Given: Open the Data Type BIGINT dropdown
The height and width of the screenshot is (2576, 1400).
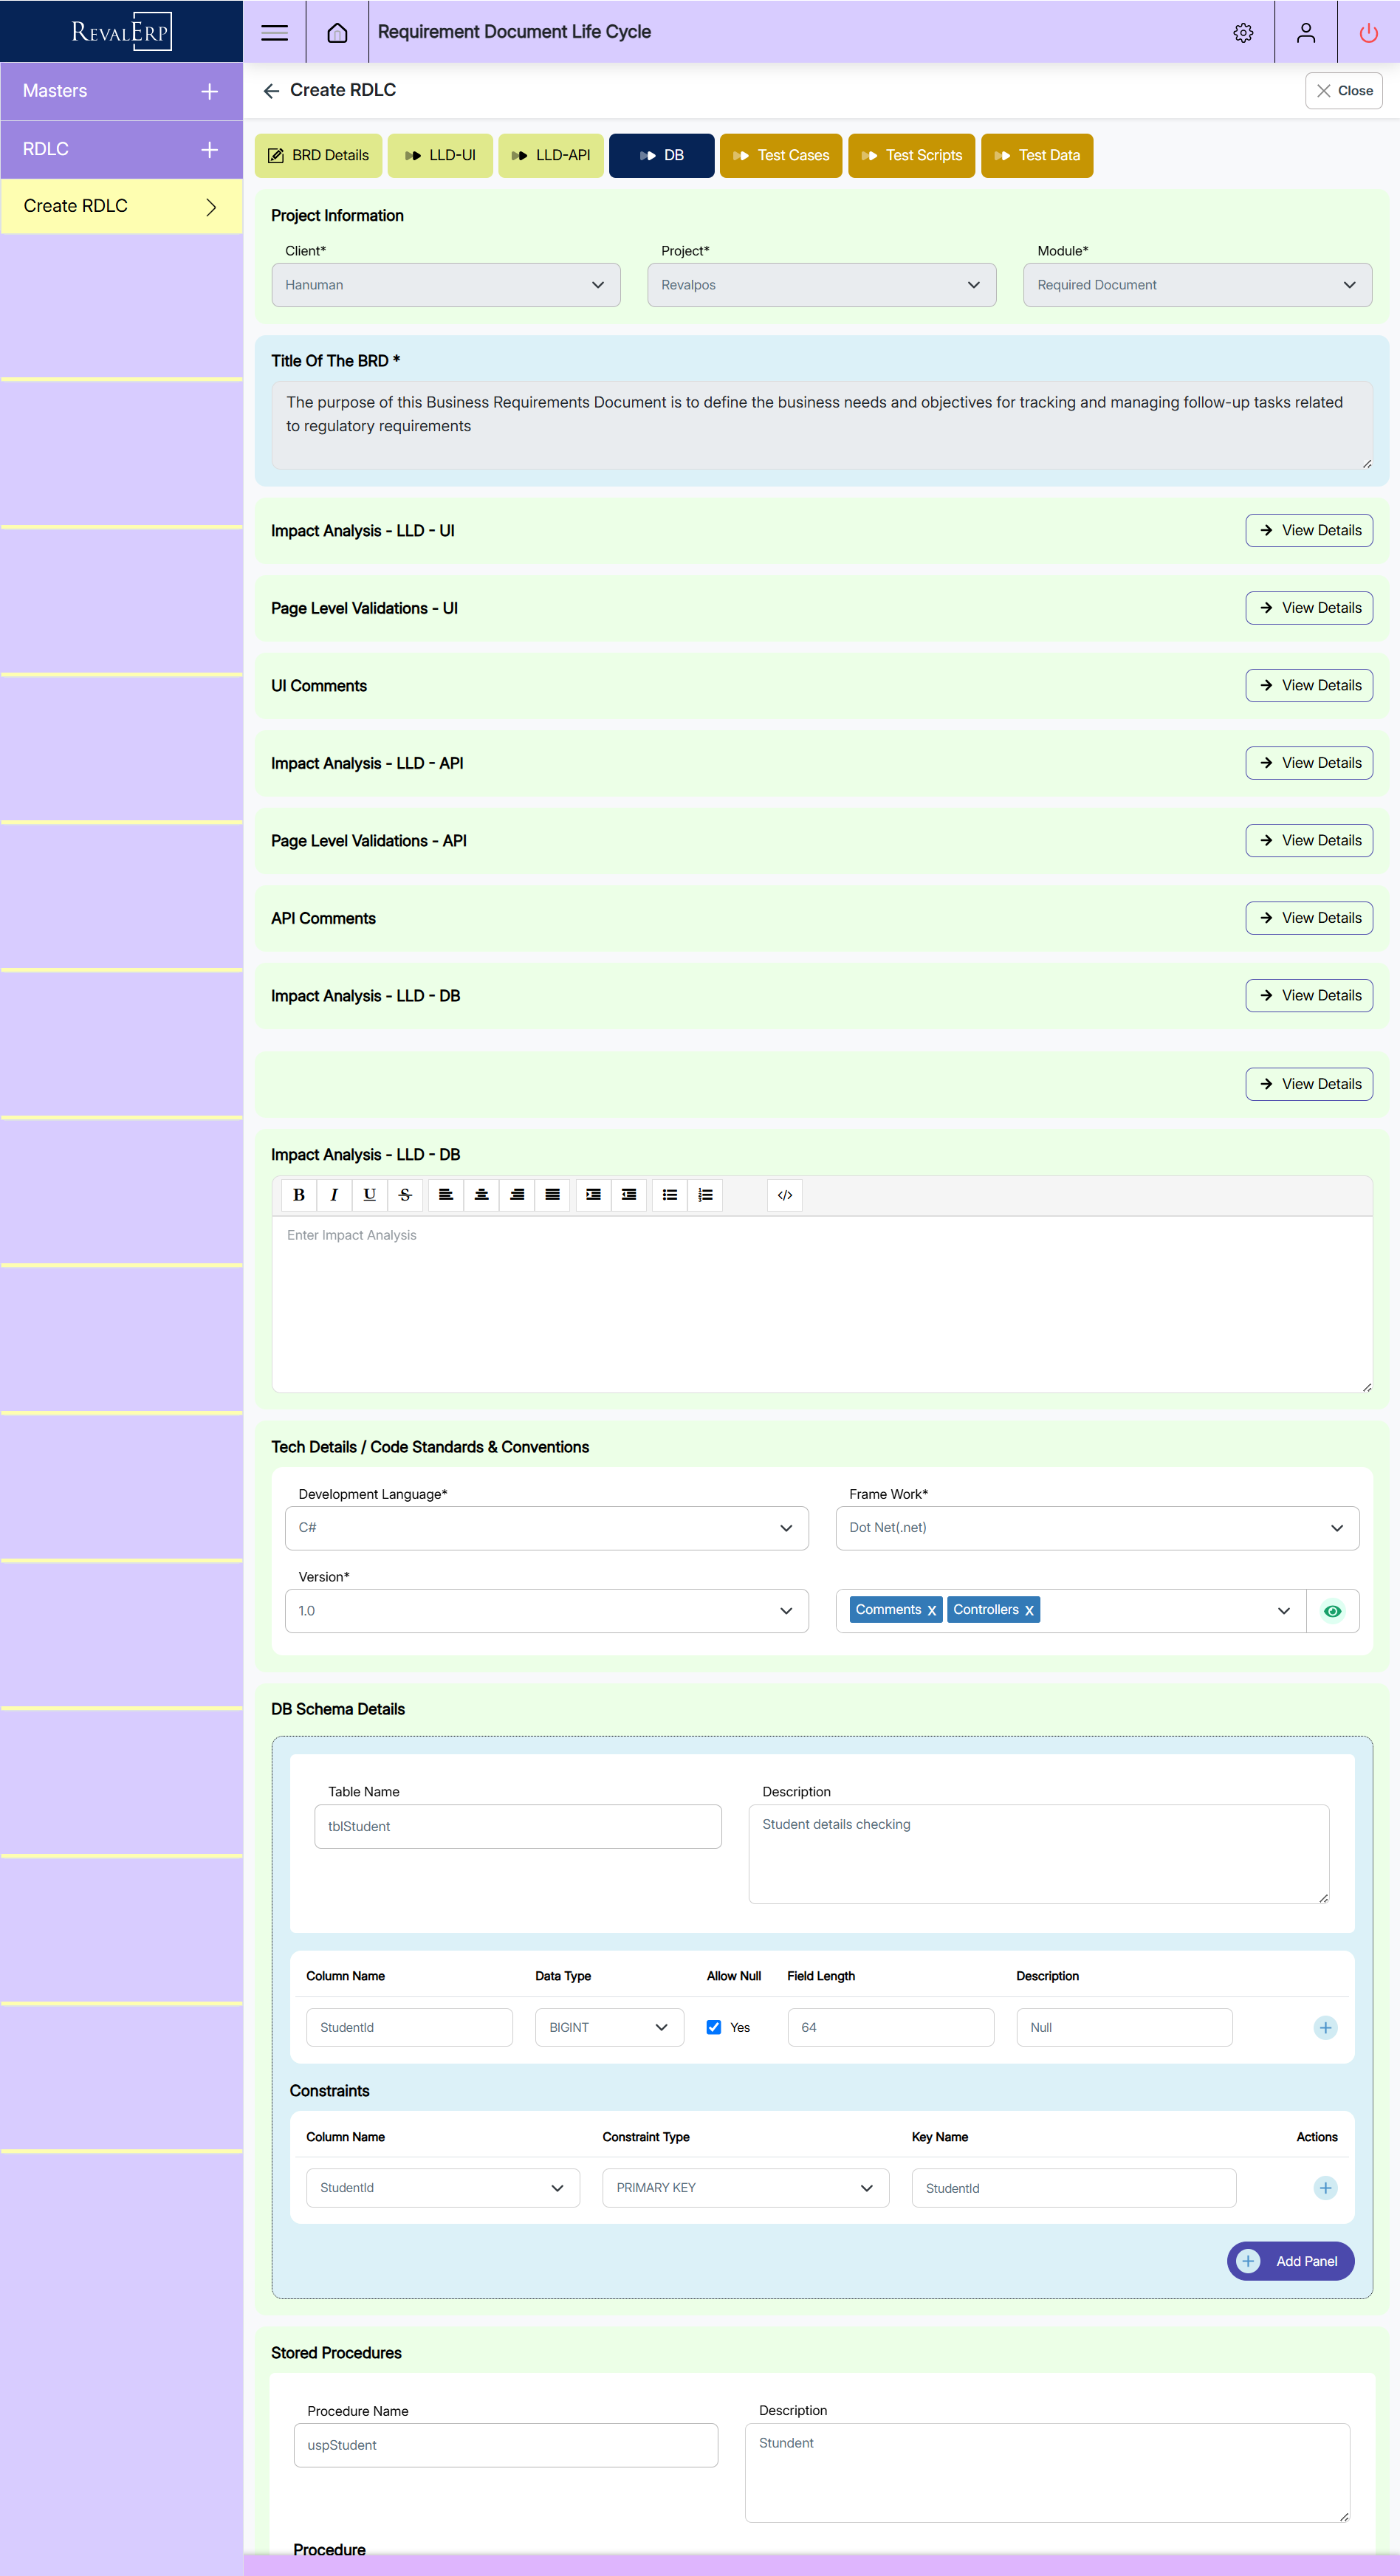Looking at the screenshot, I should tap(609, 2027).
